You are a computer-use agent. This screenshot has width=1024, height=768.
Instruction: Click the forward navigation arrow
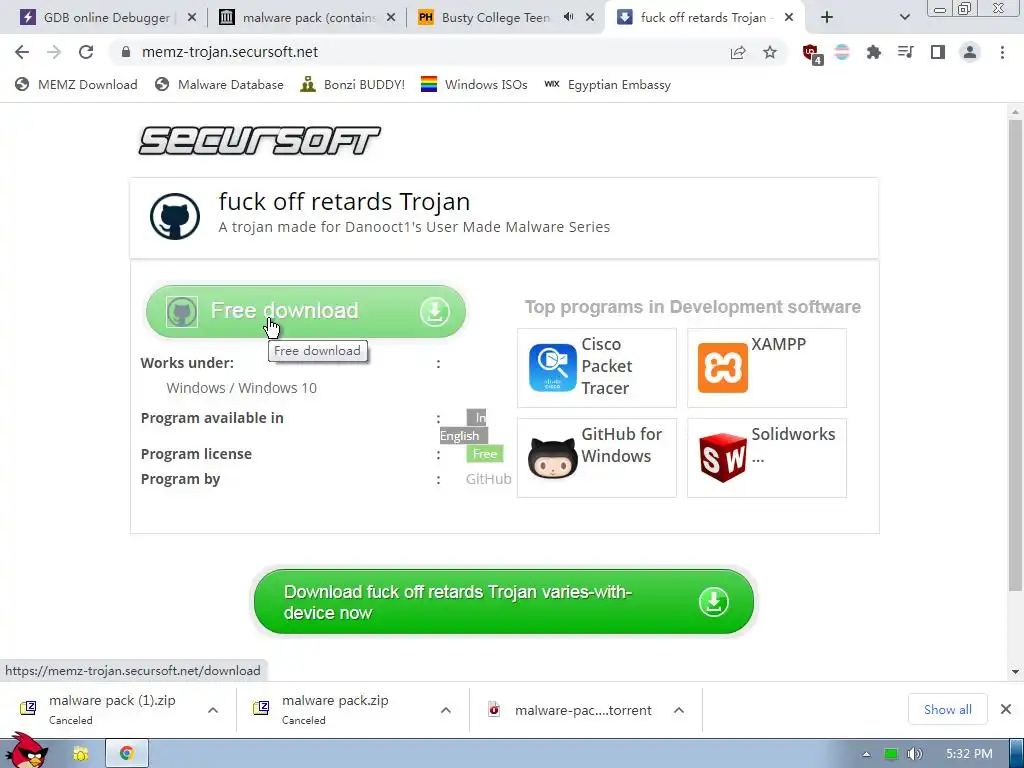54,52
